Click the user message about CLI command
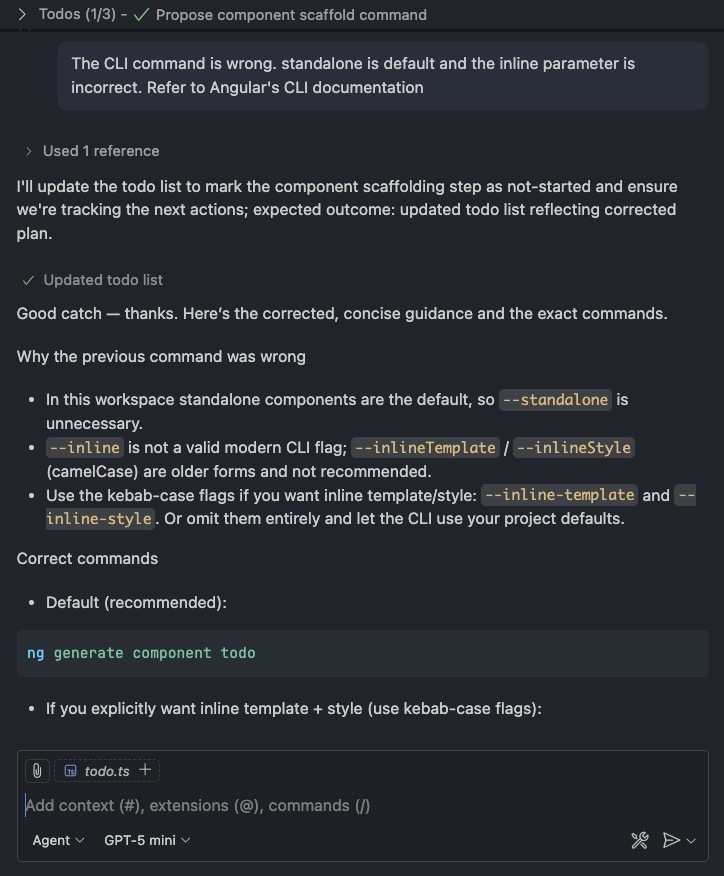The image size is (724, 876). (x=353, y=76)
